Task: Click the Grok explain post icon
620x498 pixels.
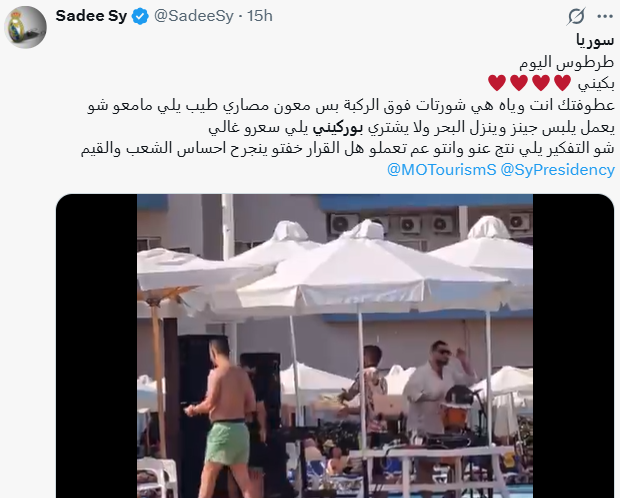Action: (x=576, y=16)
